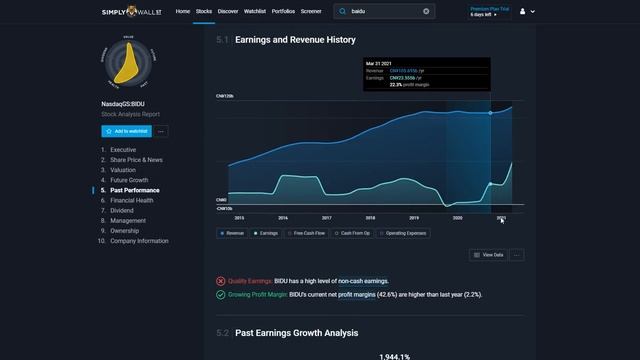The height and width of the screenshot is (360, 640).
Task: Open the user account menu
Action: (527, 11)
